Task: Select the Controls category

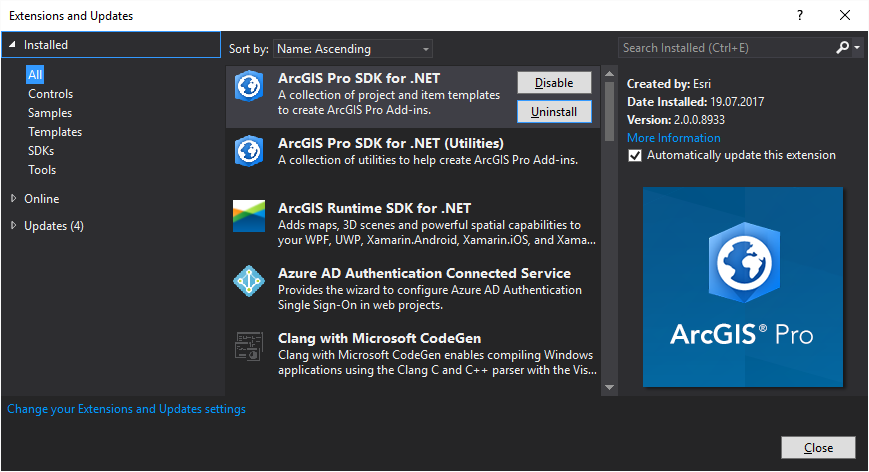Action: pyautogui.click(x=50, y=94)
